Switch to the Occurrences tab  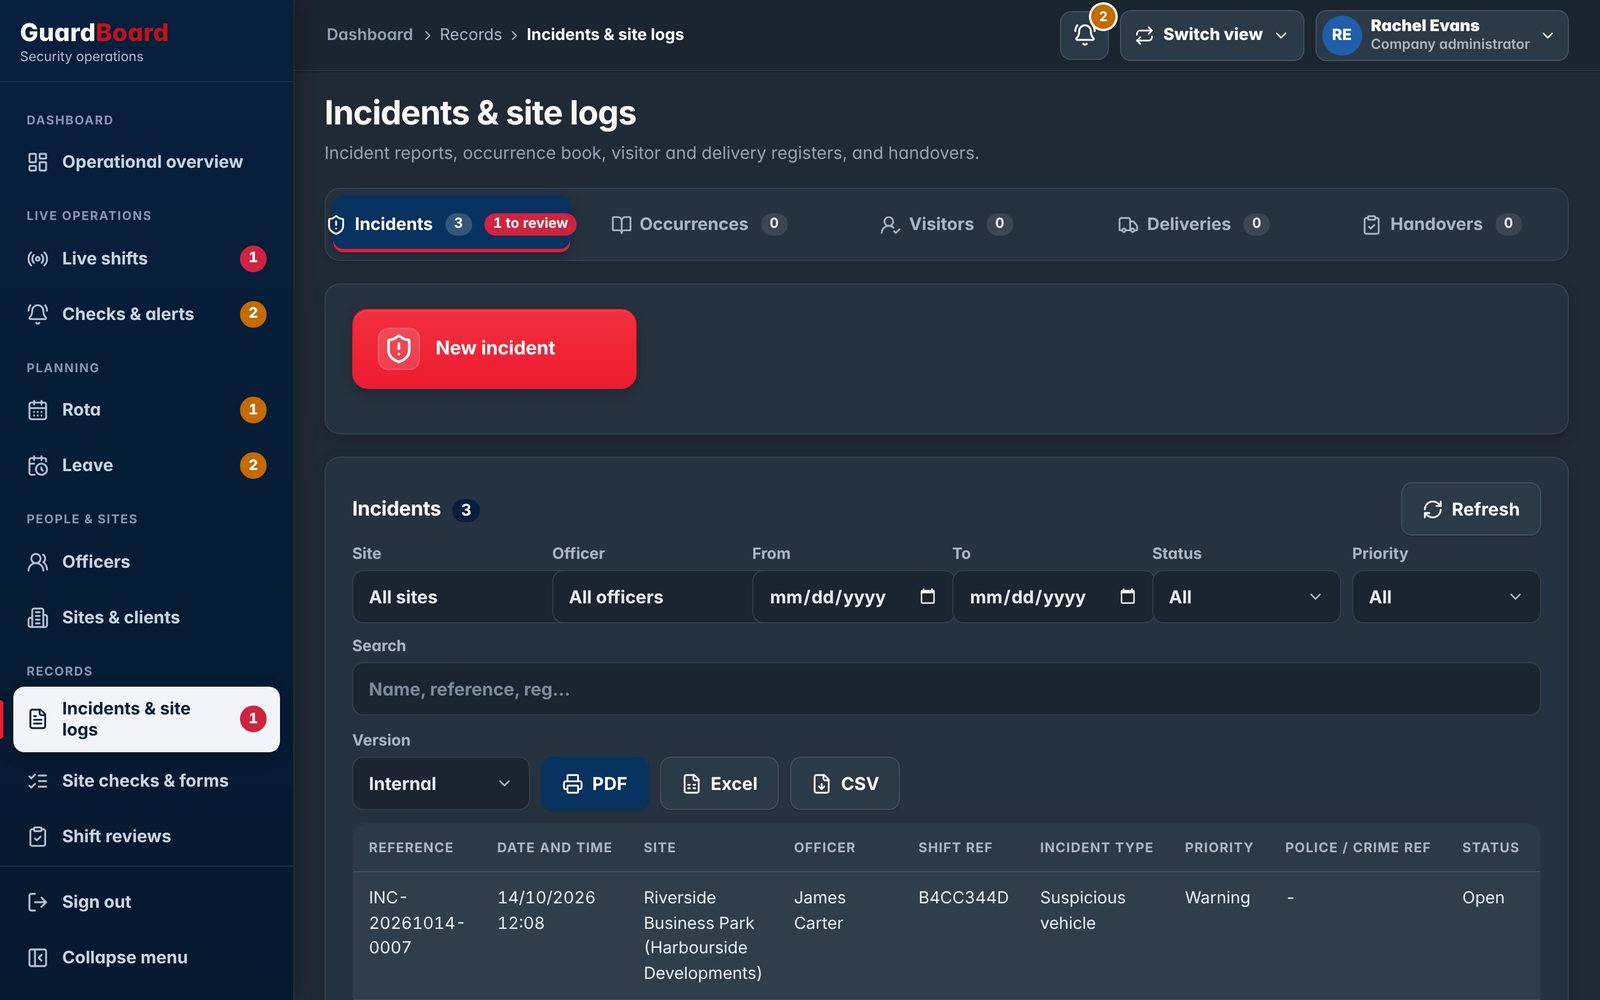tap(699, 224)
